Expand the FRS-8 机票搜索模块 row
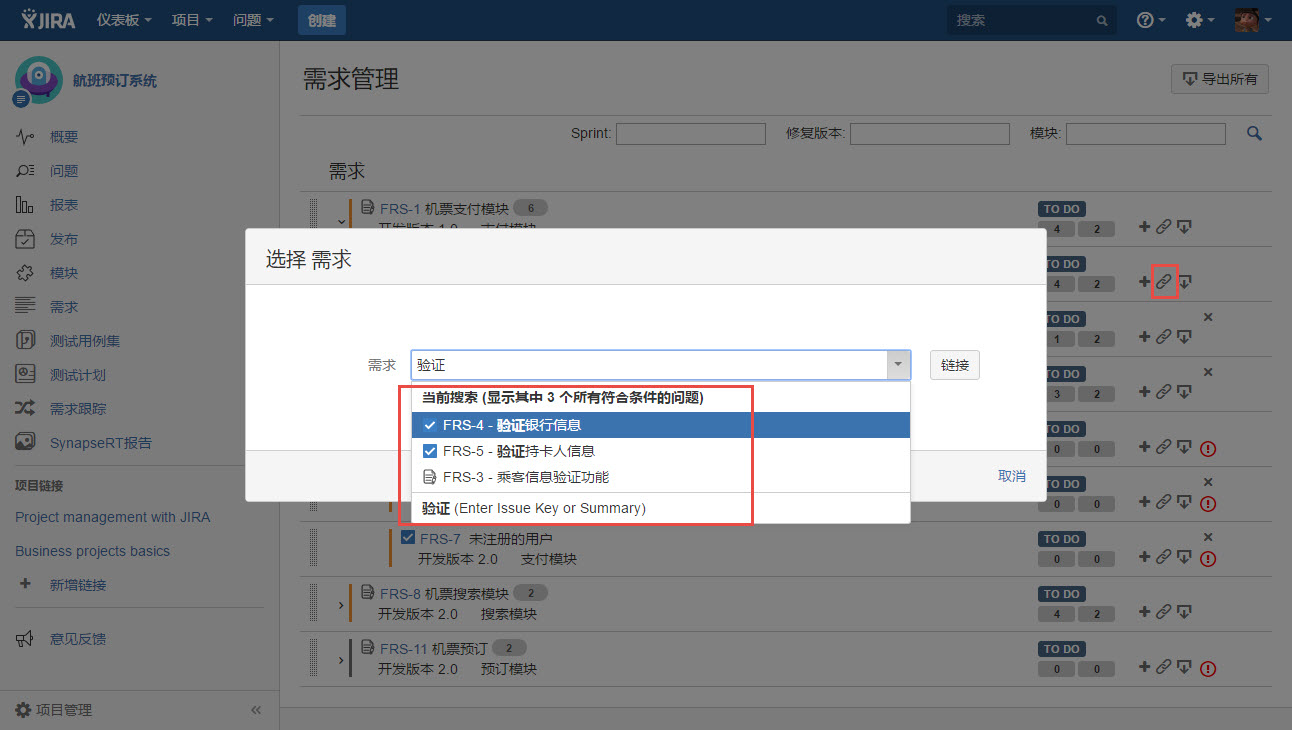Image resolution: width=1292 pixels, height=730 pixels. click(x=341, y=606)
